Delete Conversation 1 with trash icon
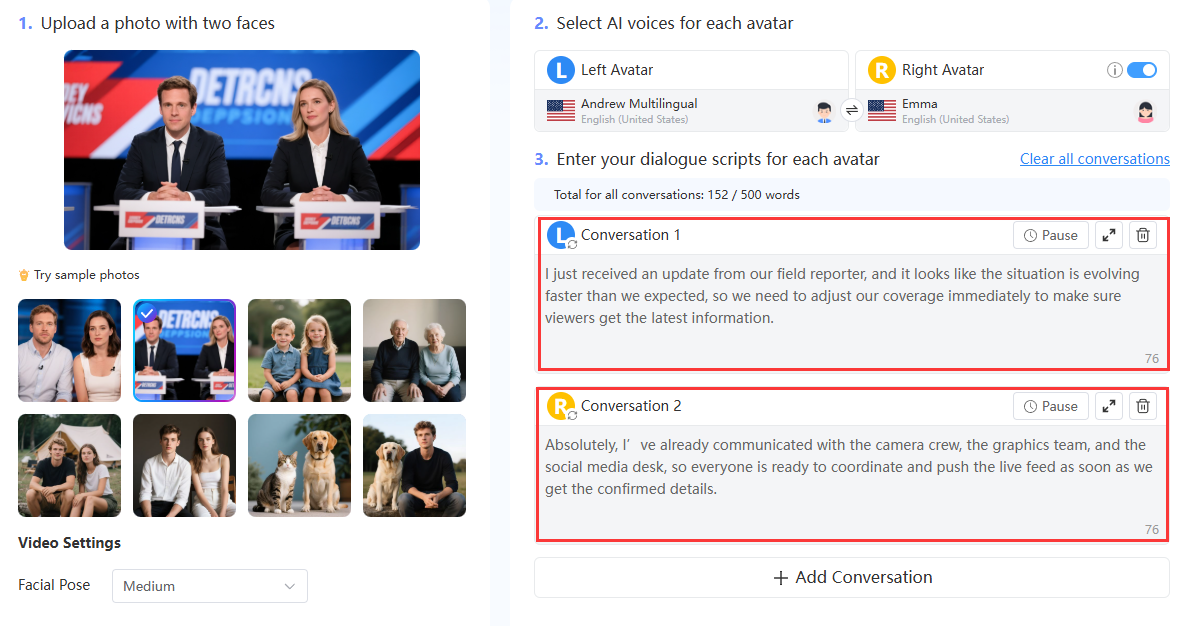 point(1142,236)
